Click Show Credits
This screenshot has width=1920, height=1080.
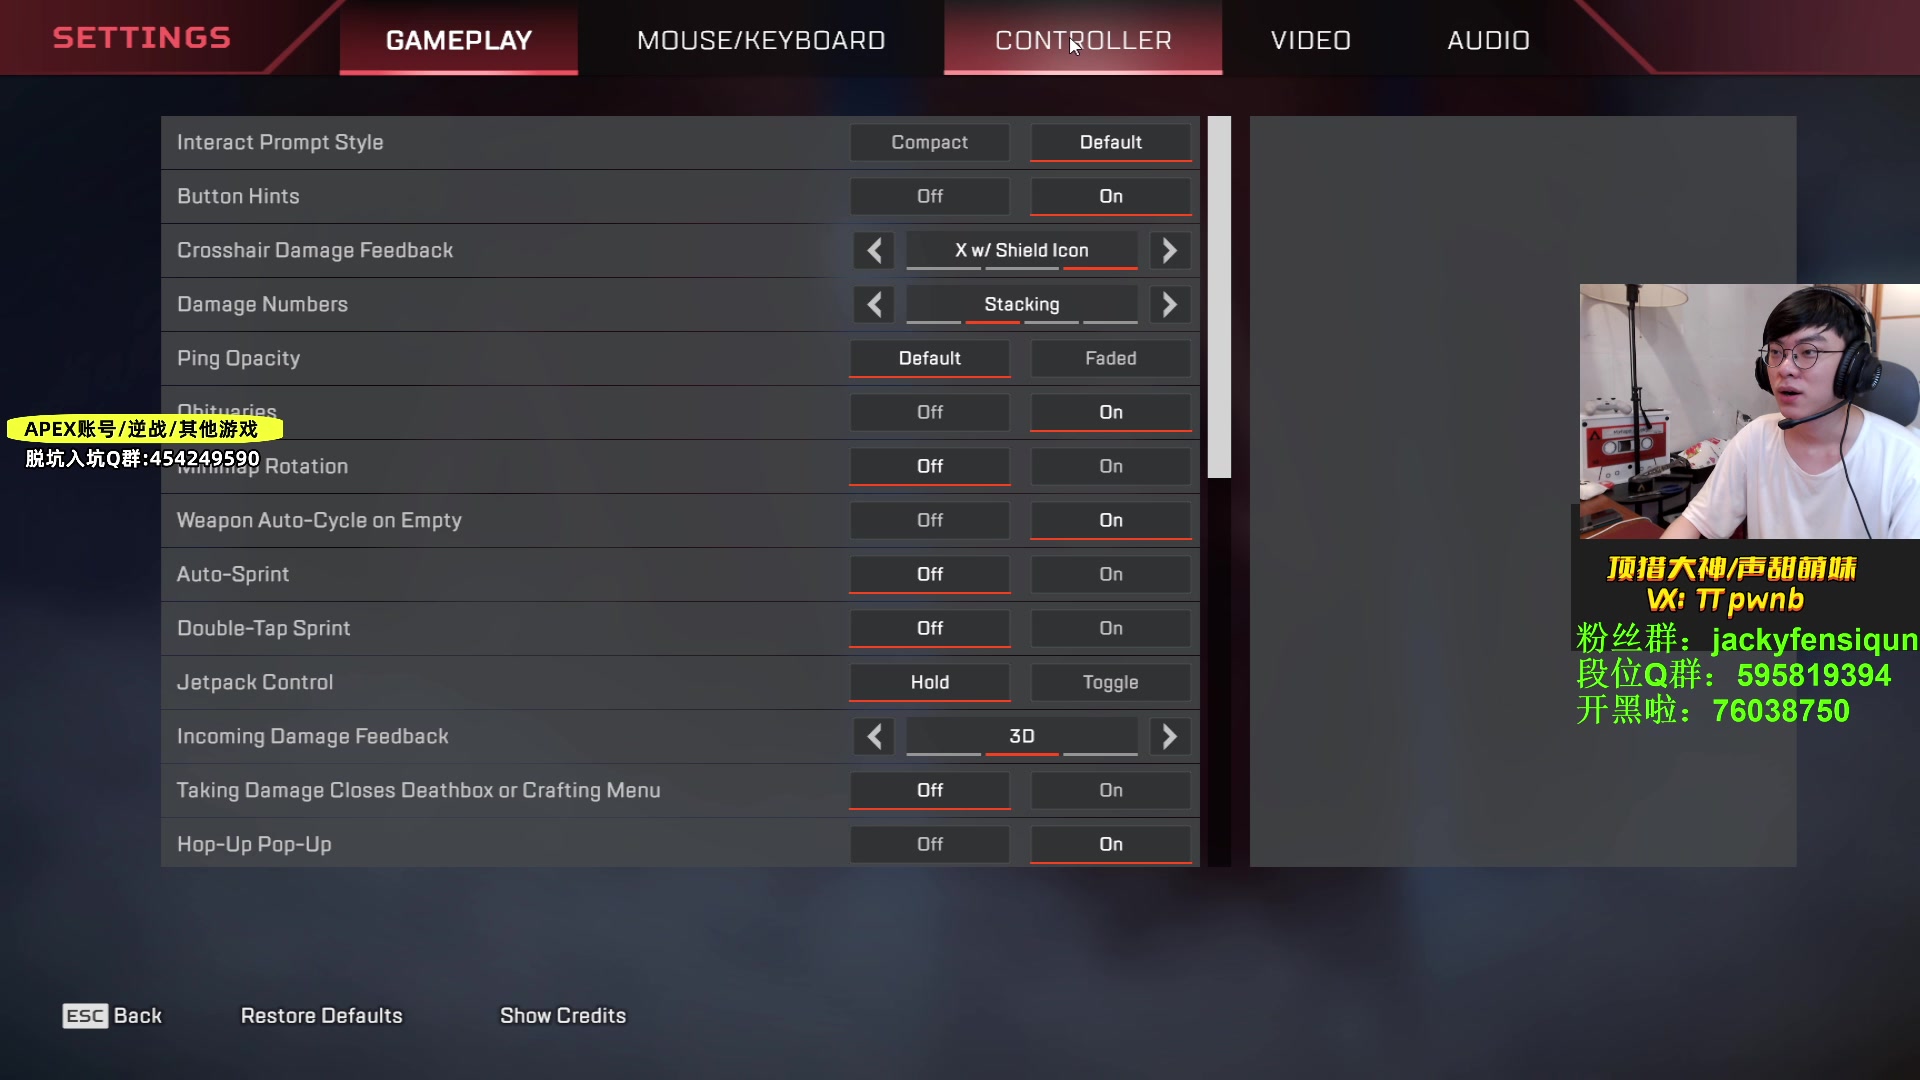(563, 1016)
